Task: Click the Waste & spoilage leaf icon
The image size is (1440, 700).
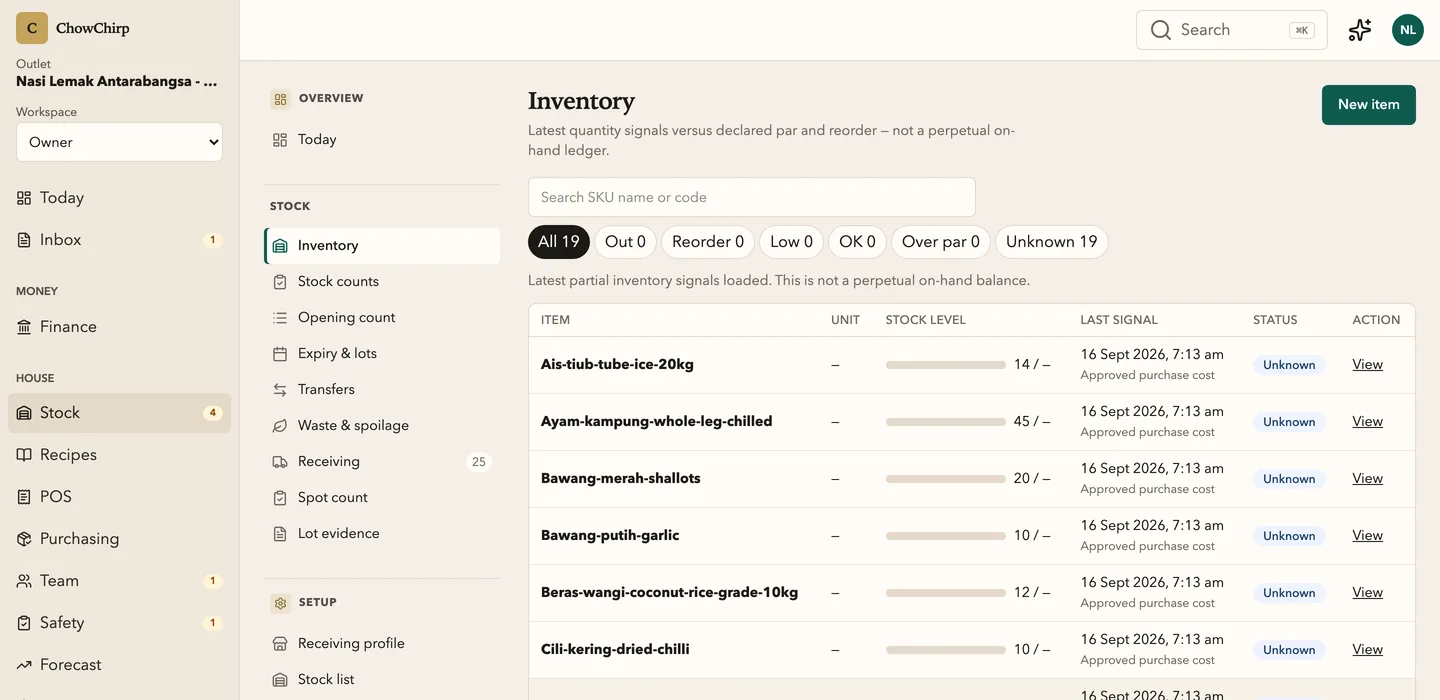Action: click(x=280, y=426)
